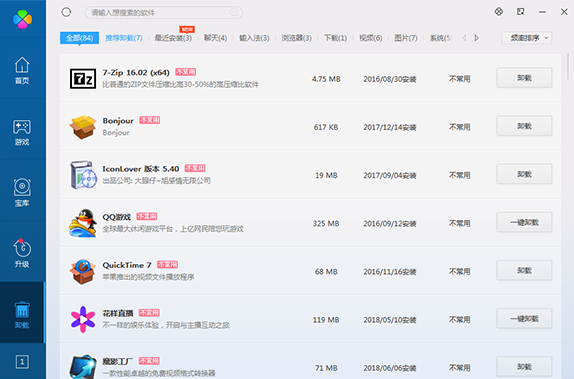Click 一键卸载 for 花样直播
Screen dimensions: 574x379
[x=524, y=319]
